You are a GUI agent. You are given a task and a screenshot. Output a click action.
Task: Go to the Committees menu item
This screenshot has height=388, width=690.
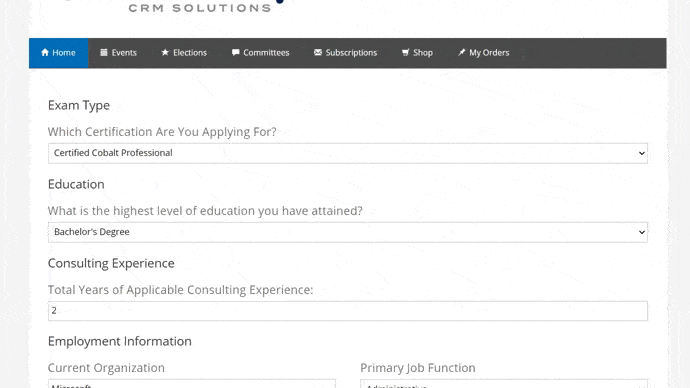261,53
